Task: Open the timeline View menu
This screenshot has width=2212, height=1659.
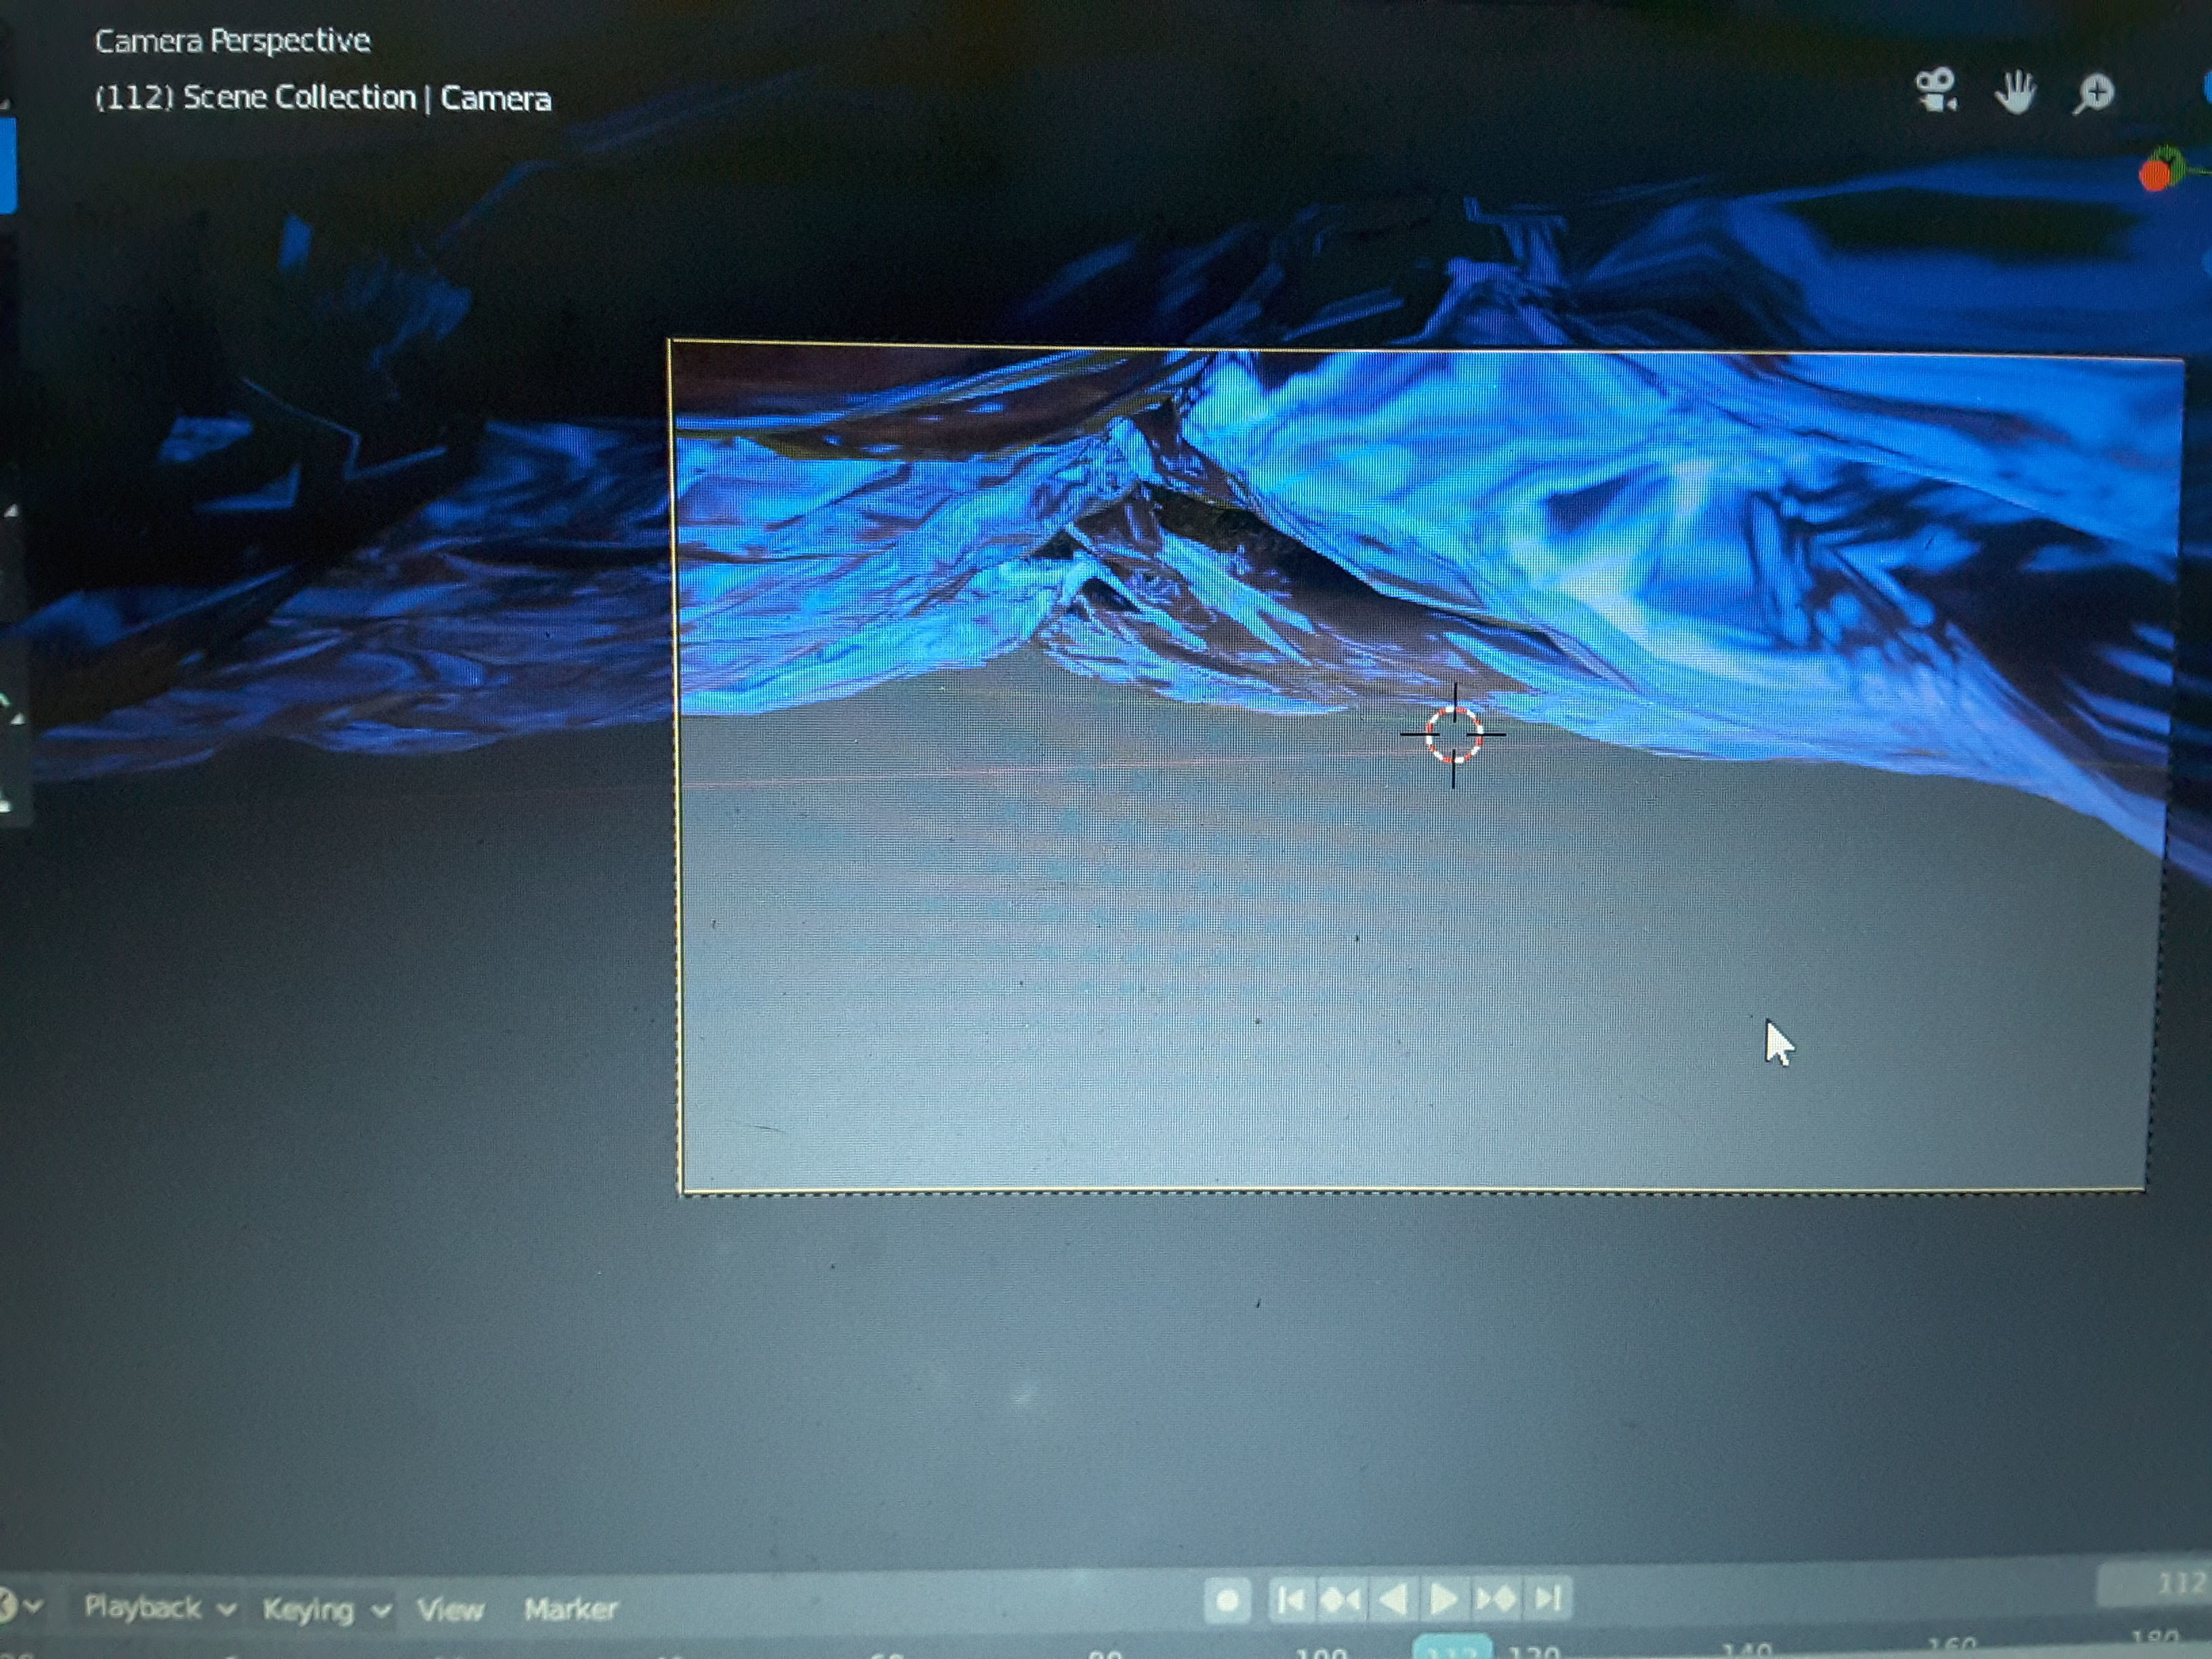Action: (450, 1610)
